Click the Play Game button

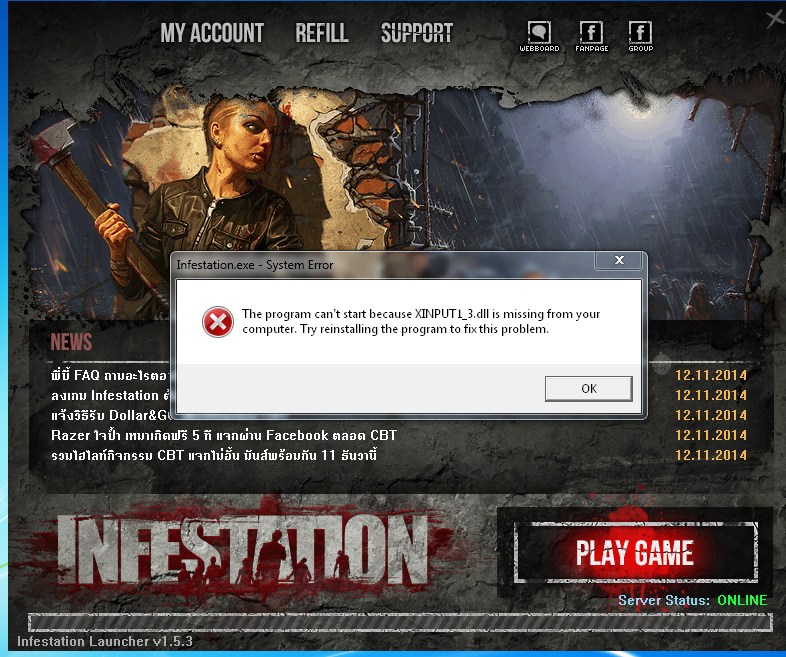pos(635,552)
